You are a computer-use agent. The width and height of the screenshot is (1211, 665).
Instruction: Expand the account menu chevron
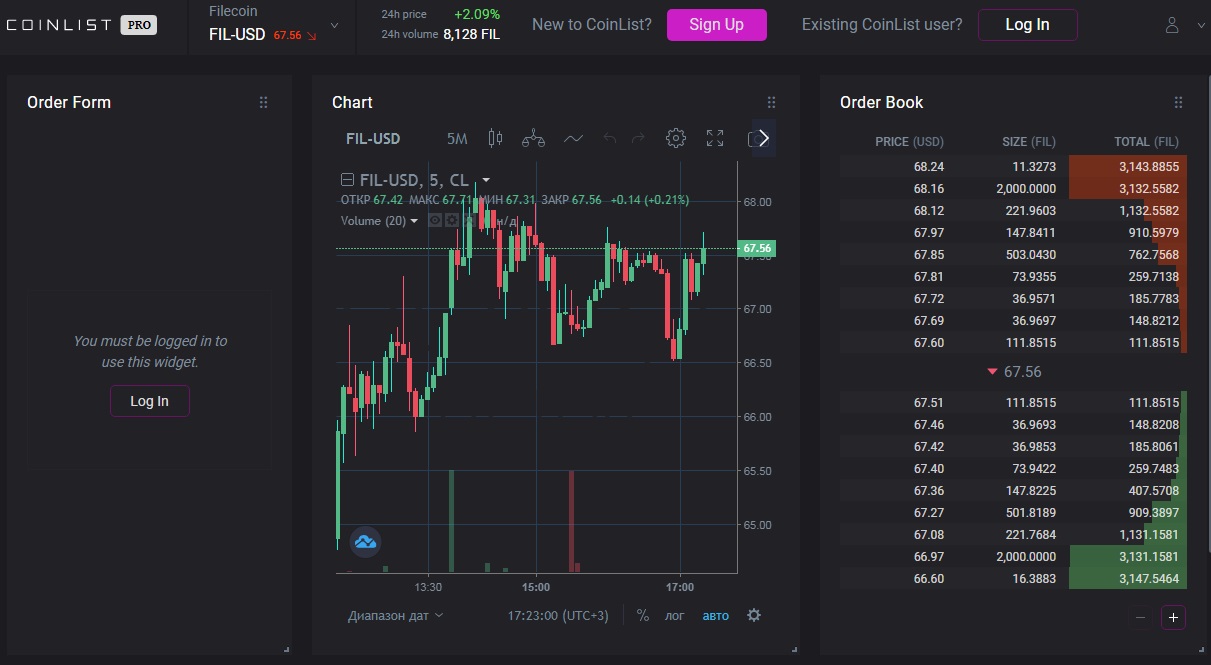click(1200, 26)
